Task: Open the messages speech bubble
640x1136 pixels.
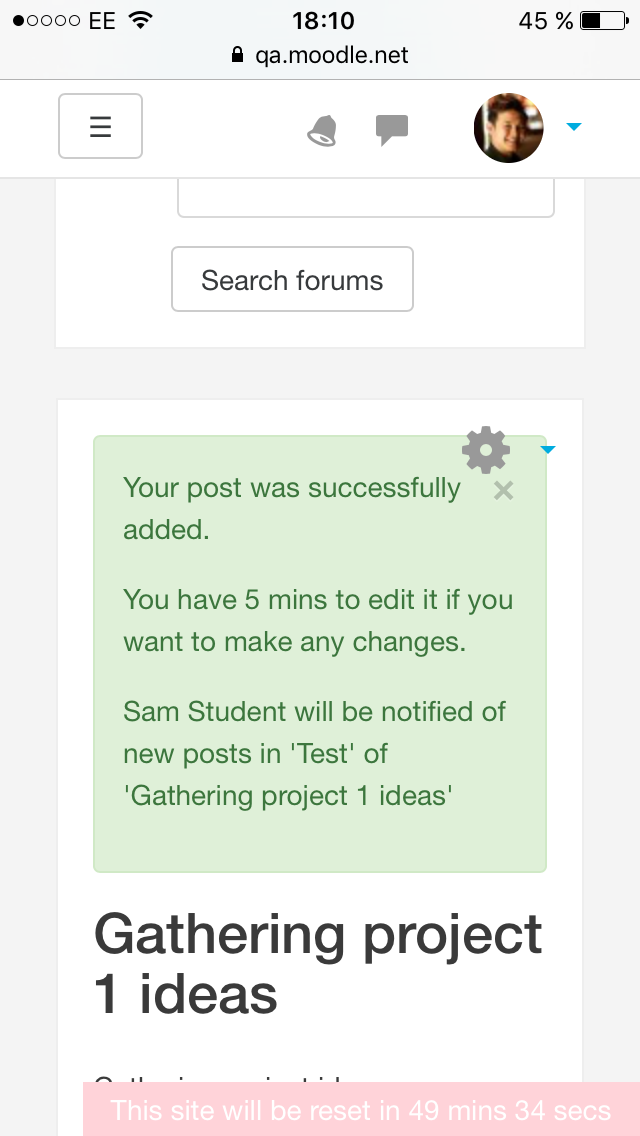Action: tap(391, 130)
